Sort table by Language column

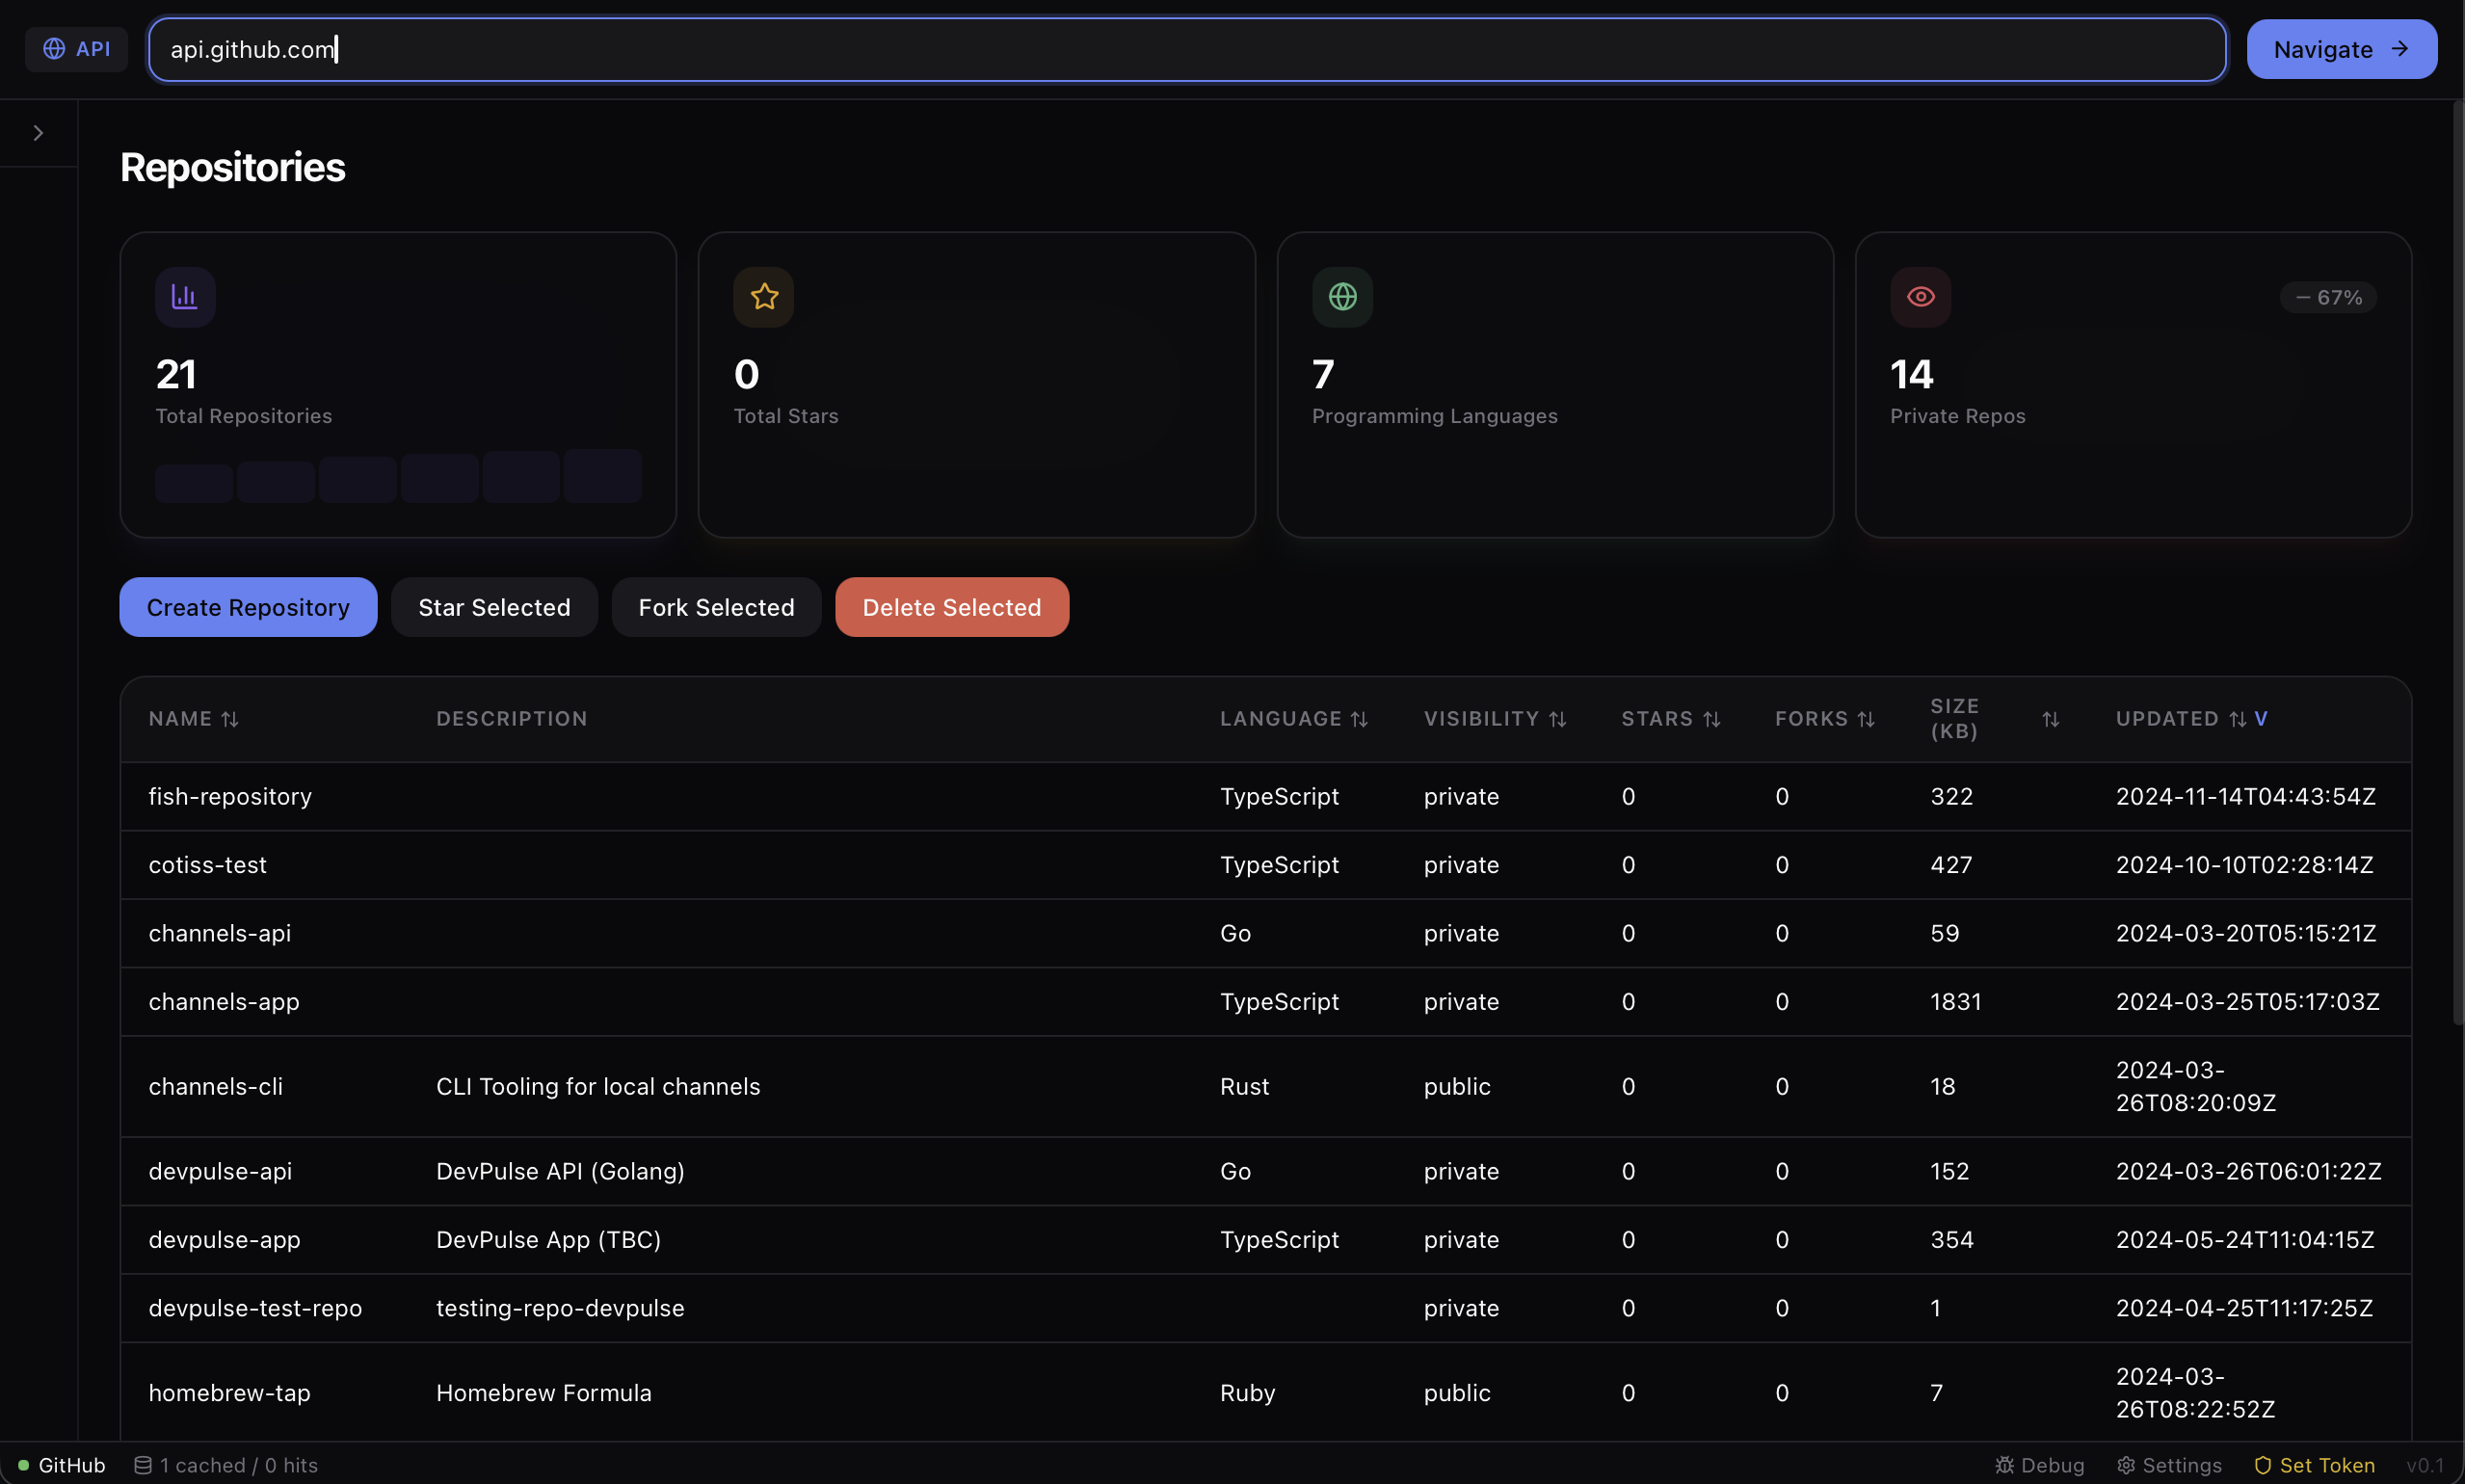[x=1294, y=719]
